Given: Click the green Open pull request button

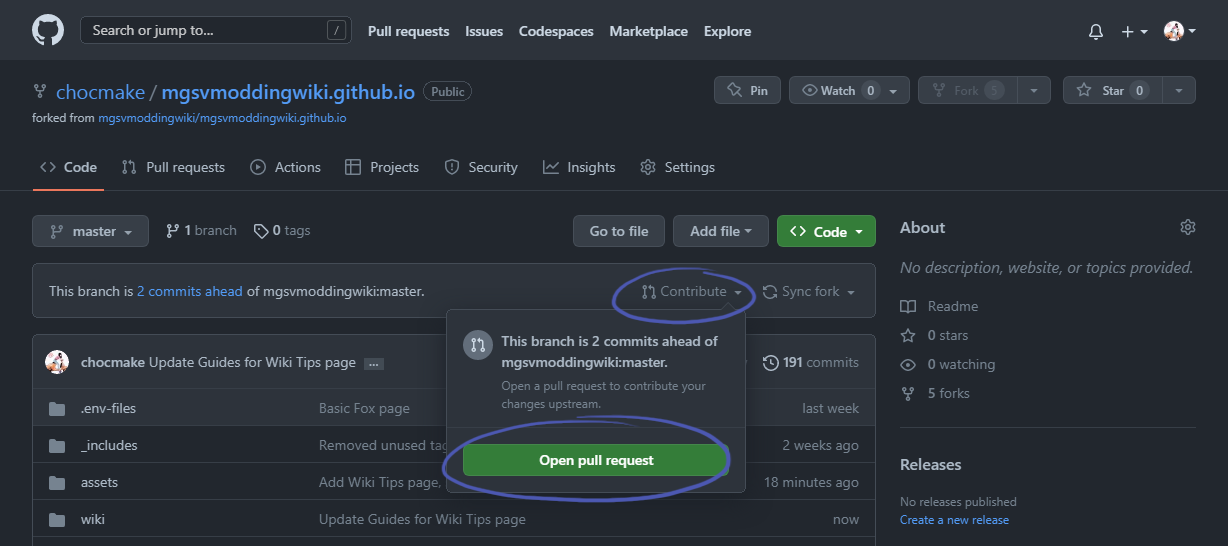Looking at the screenshot, I should (x=596, y=460).
